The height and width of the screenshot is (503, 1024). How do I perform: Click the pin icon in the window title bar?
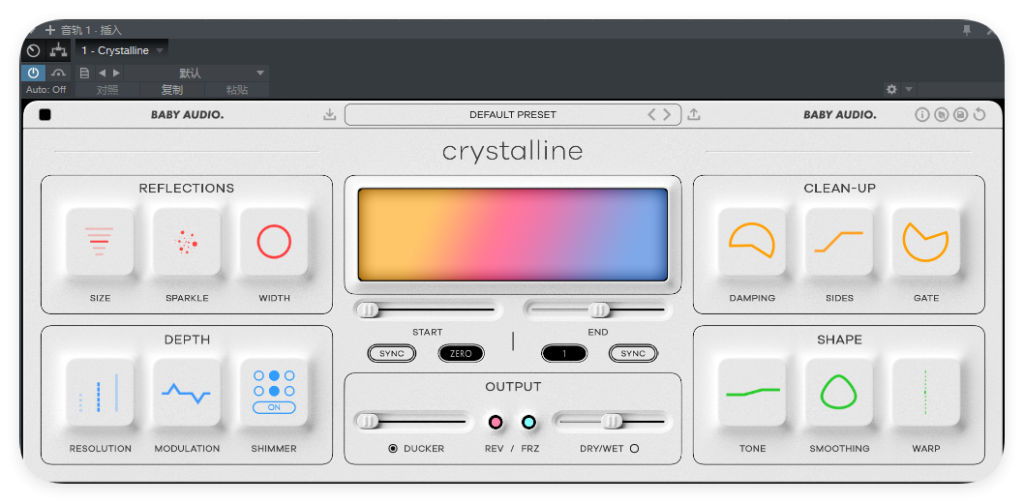pos(967,30)
